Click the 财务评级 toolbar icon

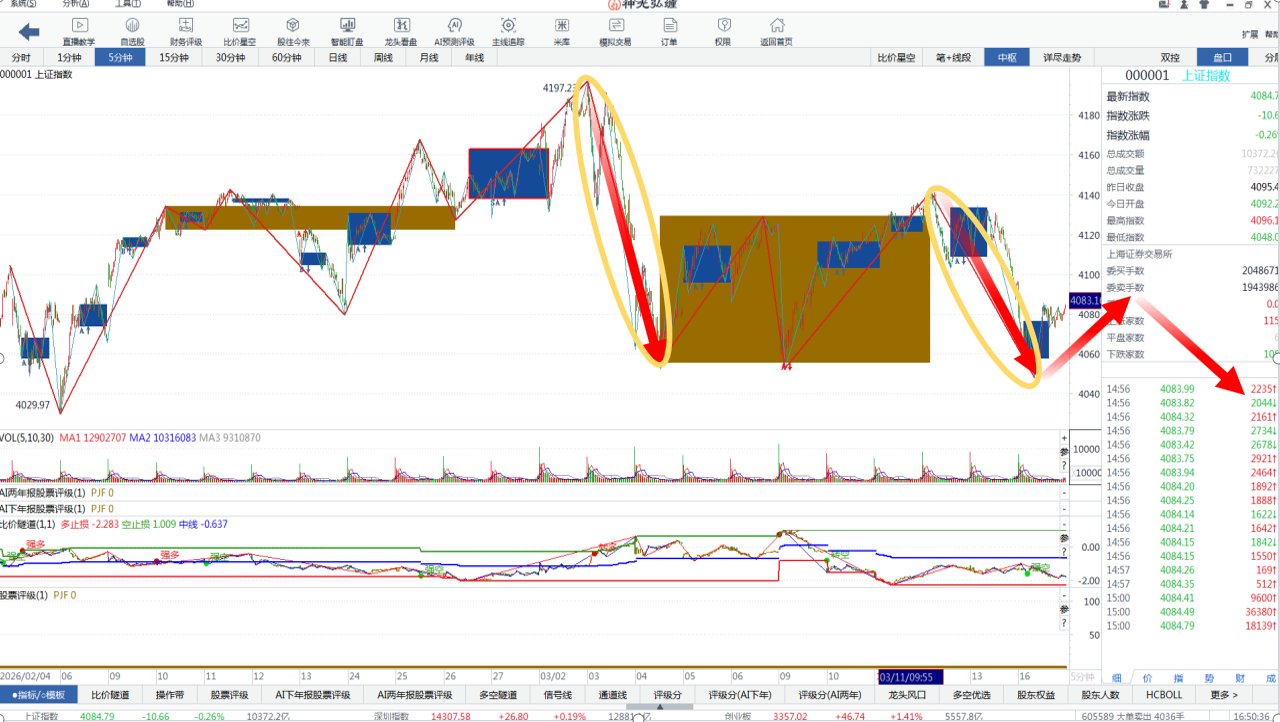pyautogui.click(x=186, y=31)
